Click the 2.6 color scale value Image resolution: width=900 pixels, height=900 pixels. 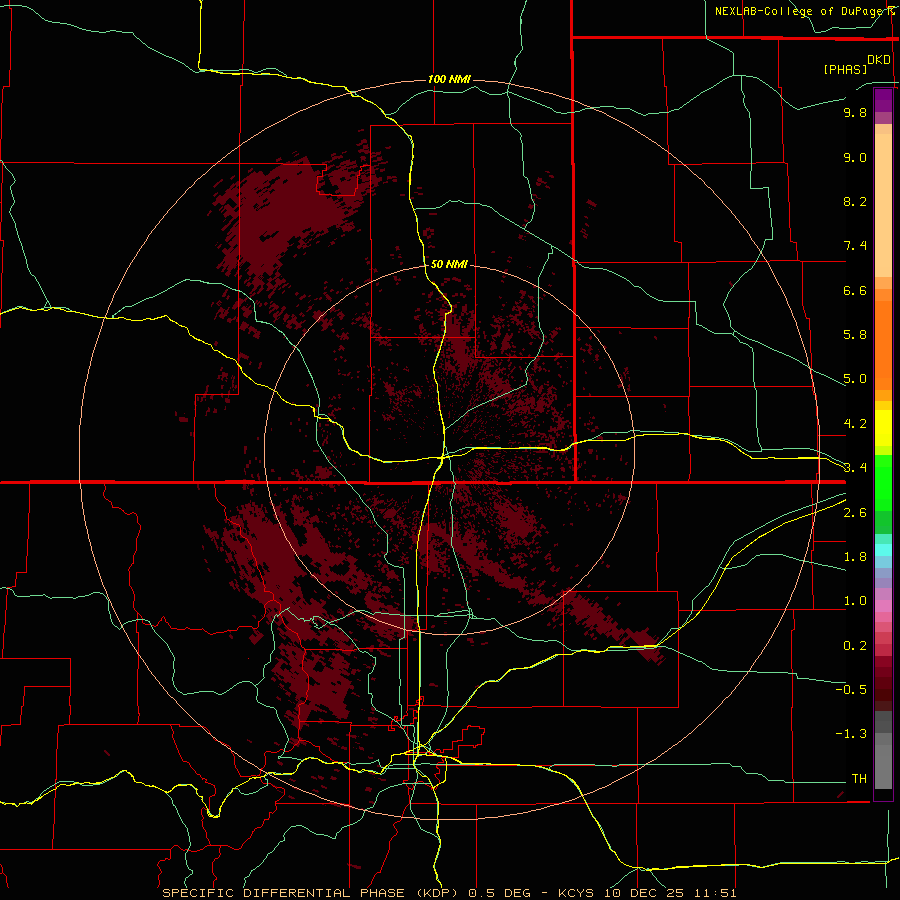point(855,513)
